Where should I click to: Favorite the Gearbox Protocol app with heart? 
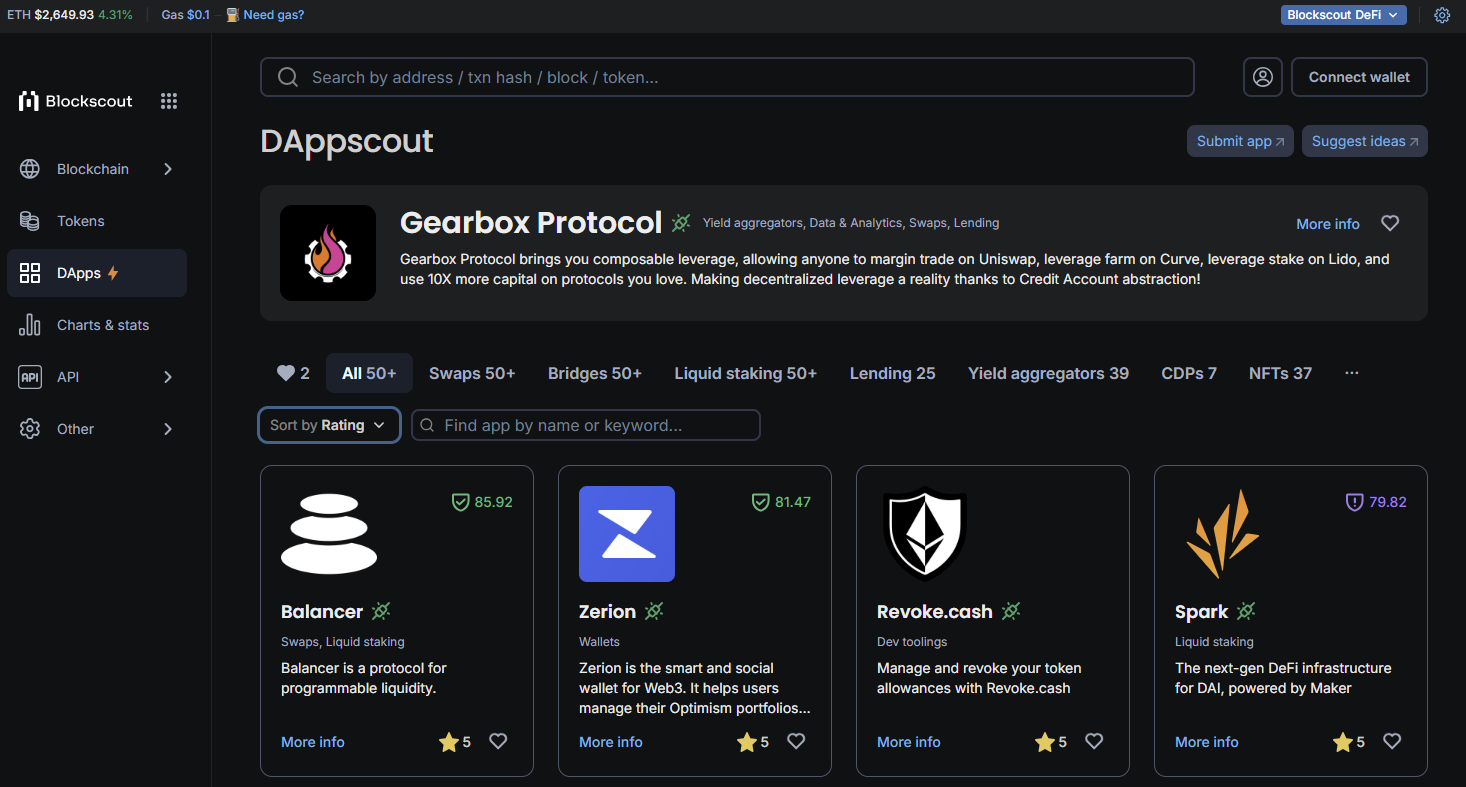1390,223
